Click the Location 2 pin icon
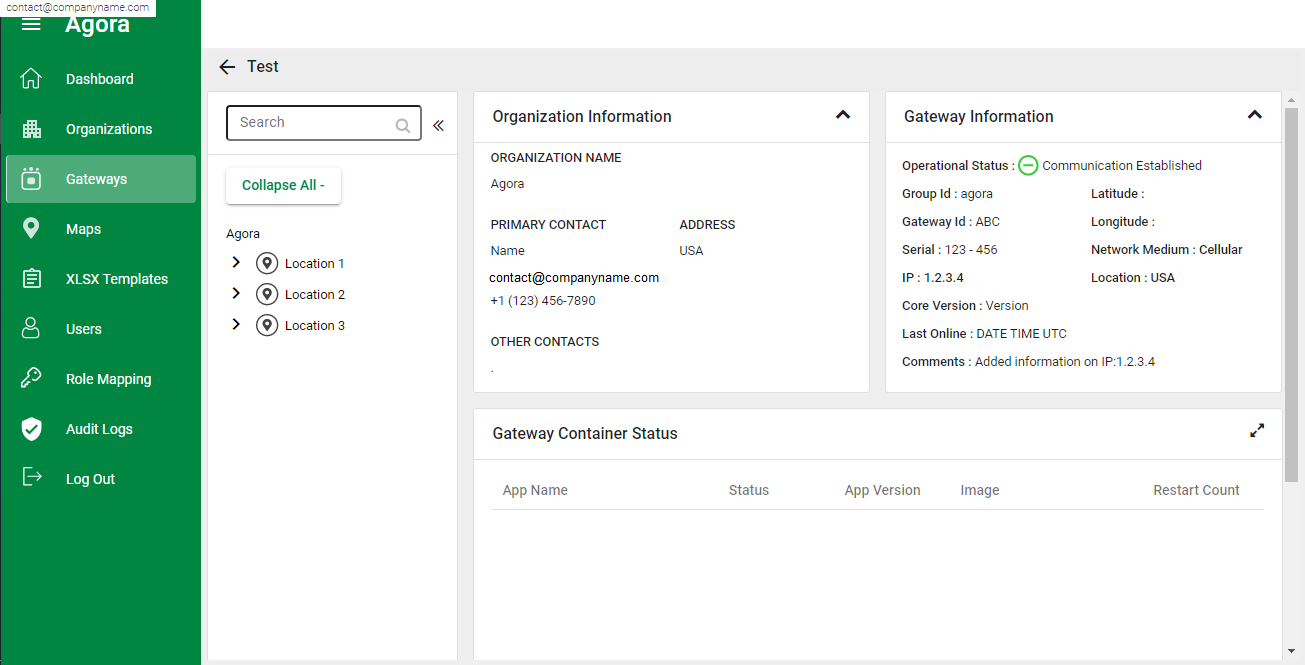The width and height of the screenshot is (1305, 665). (x=267, y=295)
